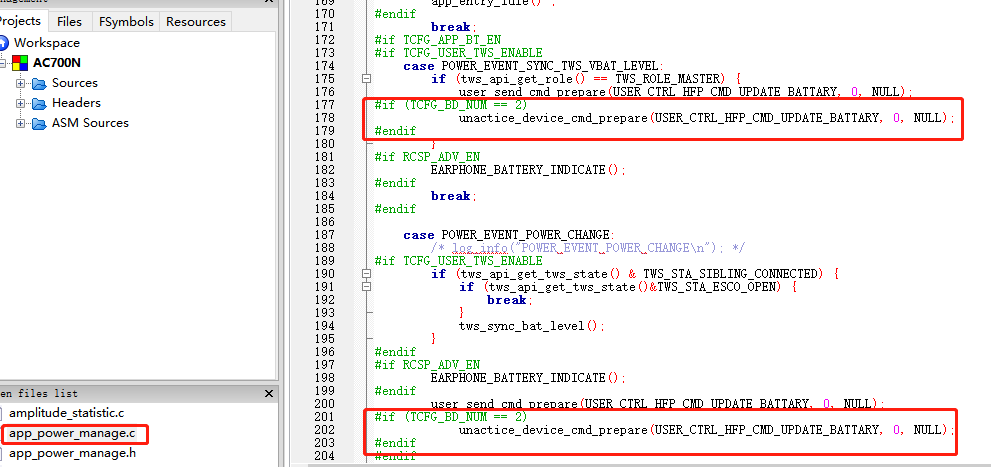
Task: Select the Headers folder icon
Action: point(39,103)
